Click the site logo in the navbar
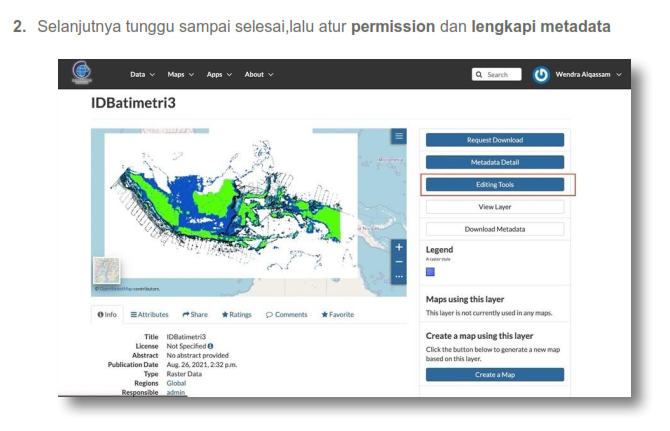 click(83, 74)
